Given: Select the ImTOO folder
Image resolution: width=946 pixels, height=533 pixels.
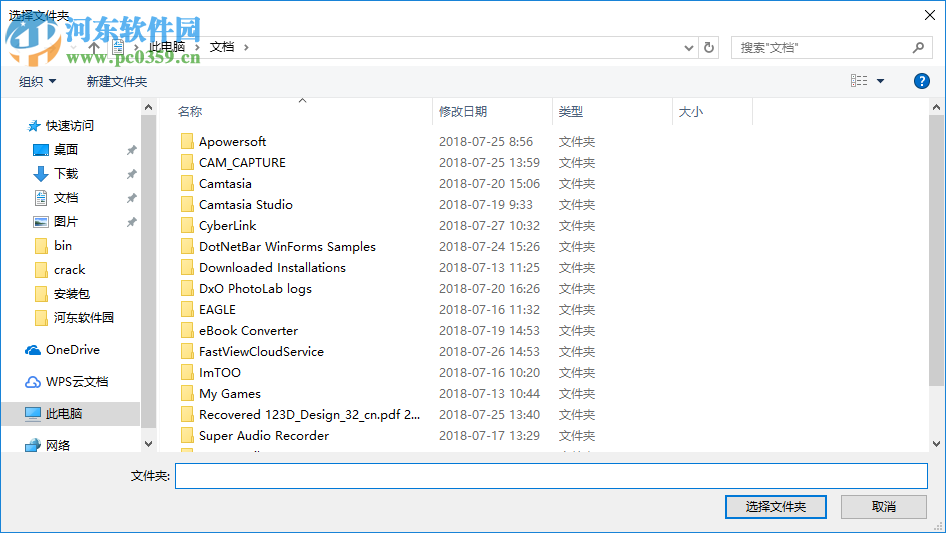Looking at the screenshot, I should tap(220, 373).
